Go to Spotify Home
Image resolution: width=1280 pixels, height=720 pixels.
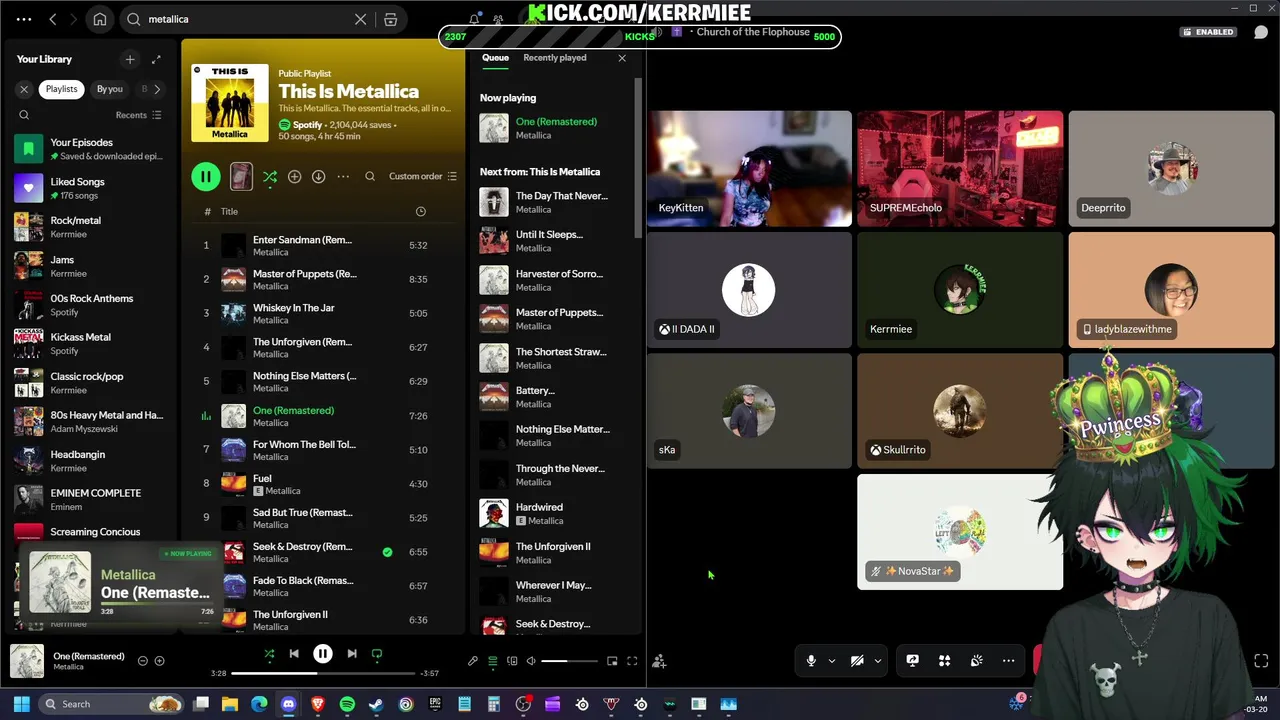(x=100, y=19)
